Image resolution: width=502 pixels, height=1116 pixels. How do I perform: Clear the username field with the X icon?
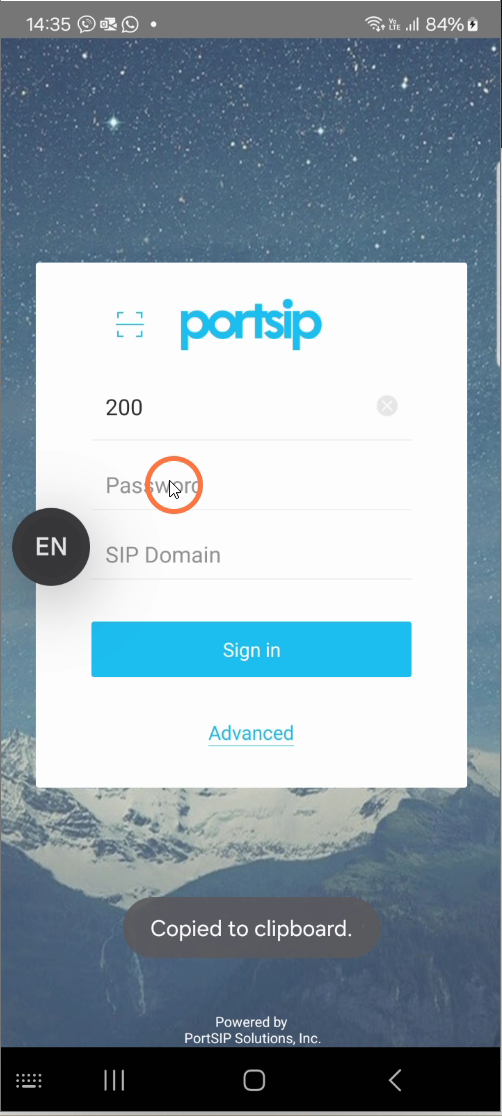tap(387, 406)
